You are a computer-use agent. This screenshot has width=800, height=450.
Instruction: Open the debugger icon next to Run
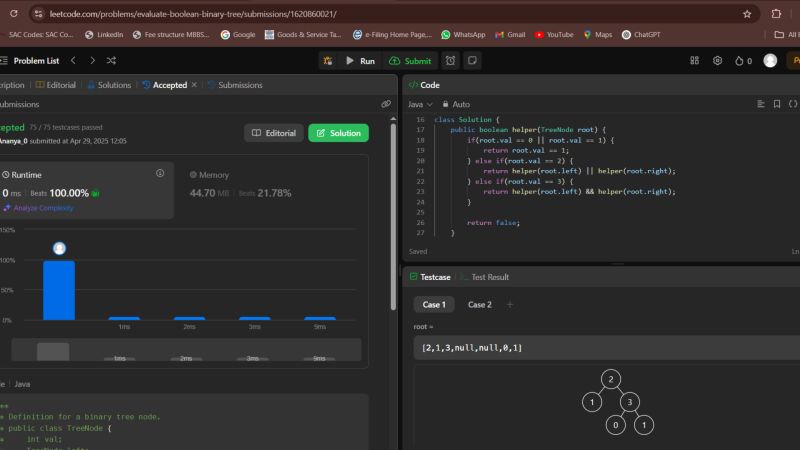tap(328, 61)
